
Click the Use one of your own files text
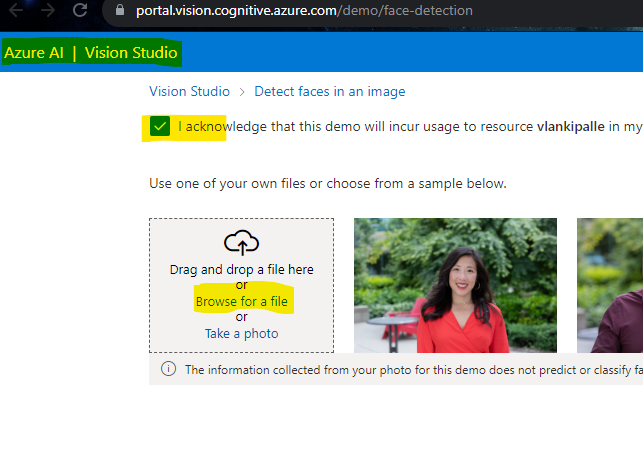[x=328, y=183]
